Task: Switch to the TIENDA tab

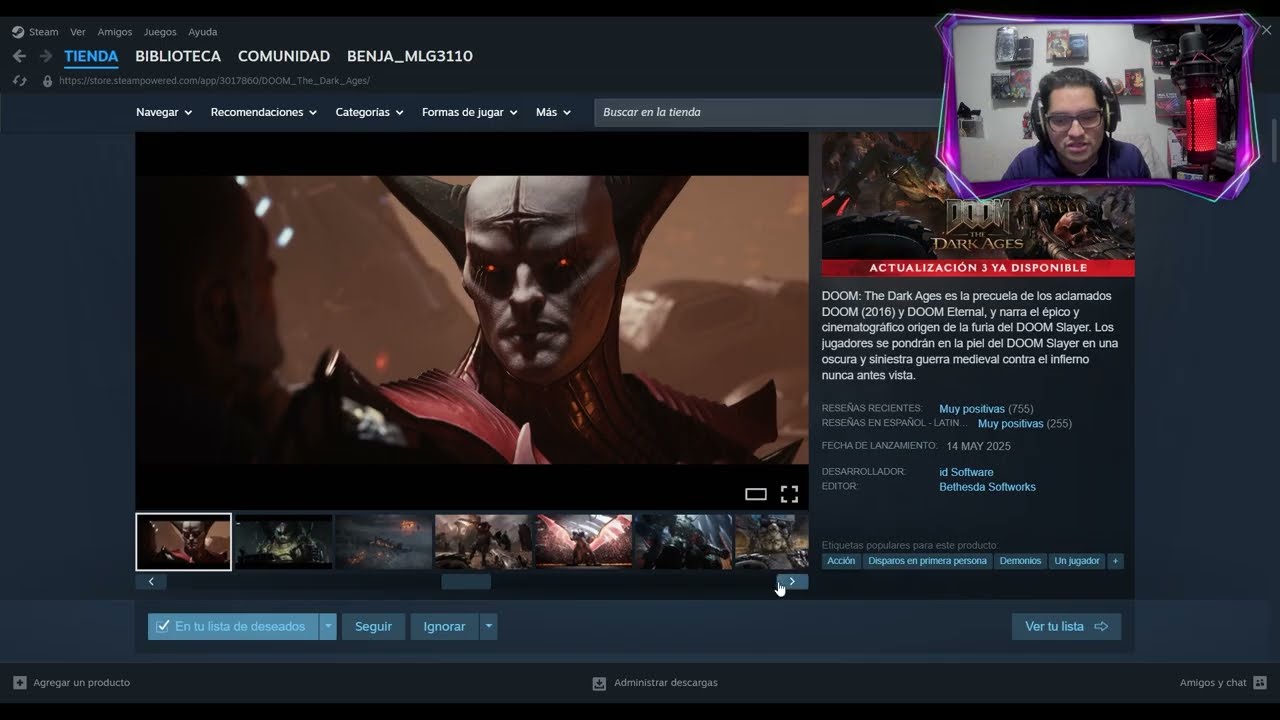Action: [91, 56]
